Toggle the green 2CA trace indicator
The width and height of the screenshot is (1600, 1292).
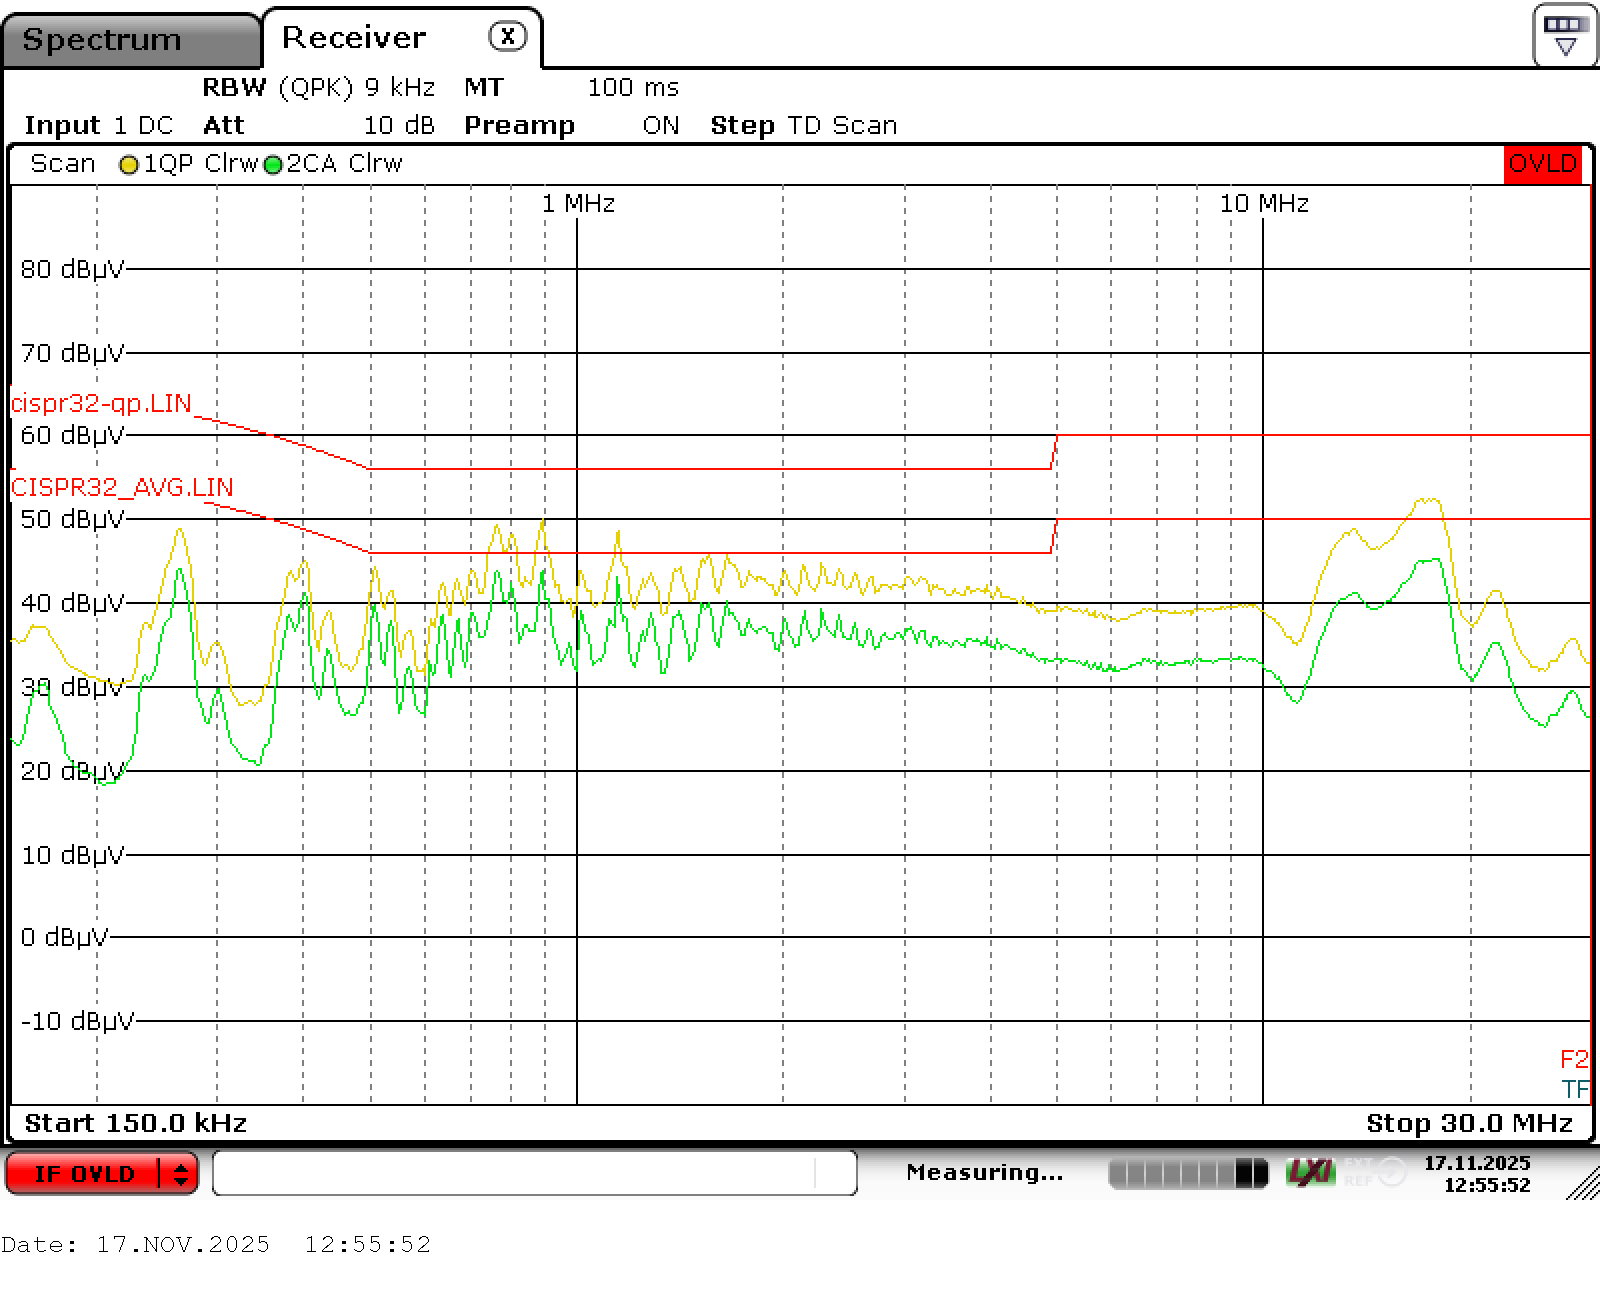coord(300,163)
